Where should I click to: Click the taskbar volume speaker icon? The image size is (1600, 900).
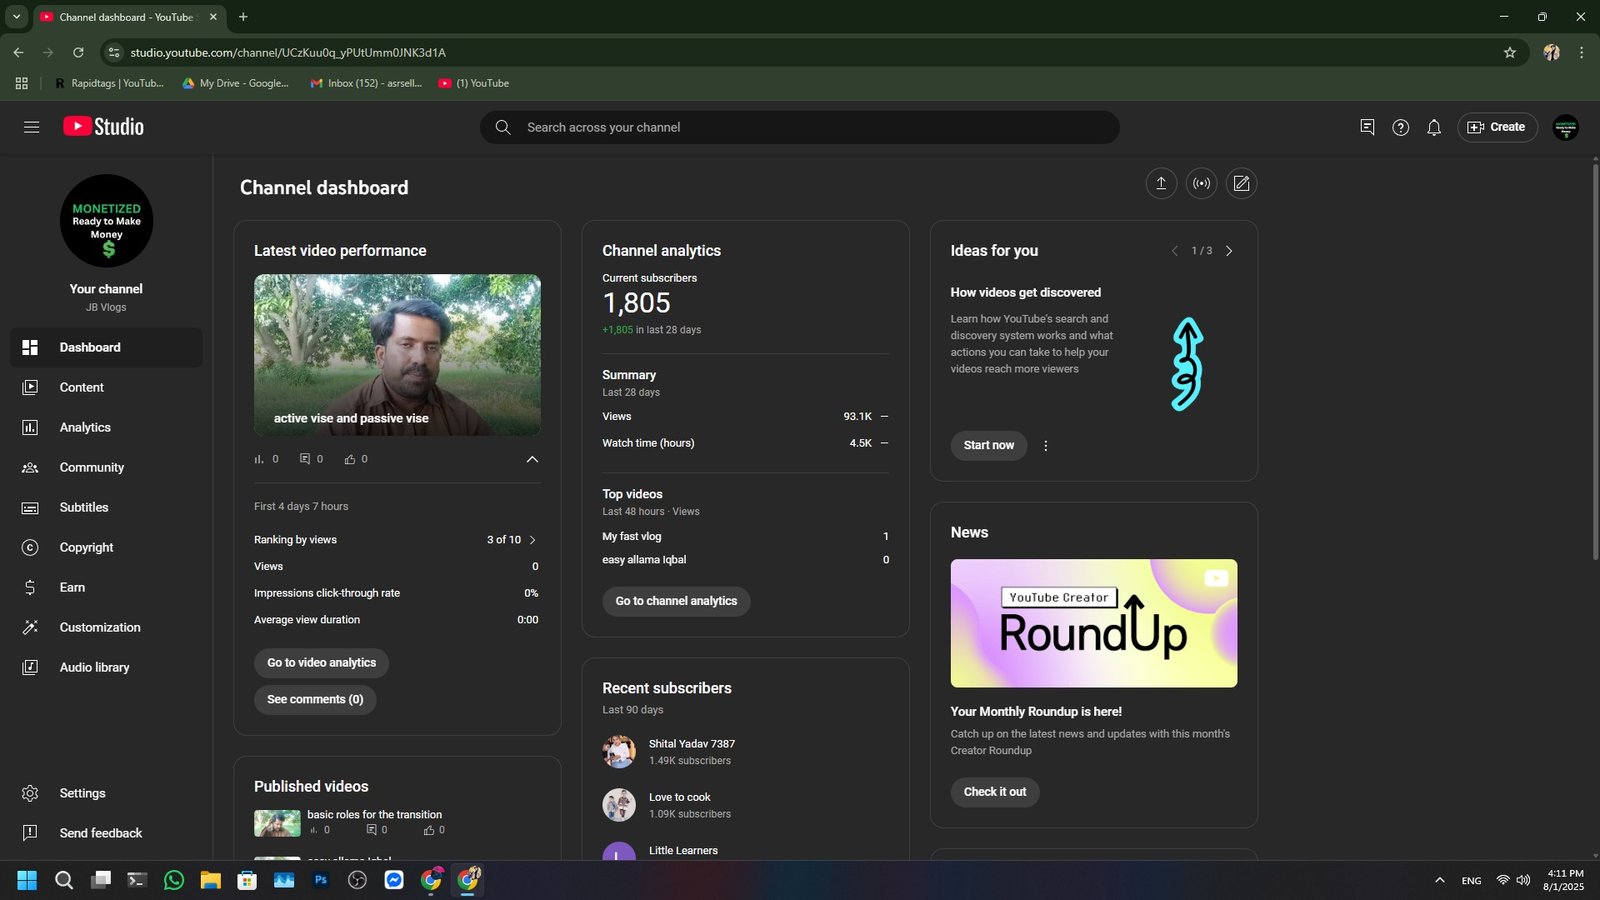click(1523, 880)
